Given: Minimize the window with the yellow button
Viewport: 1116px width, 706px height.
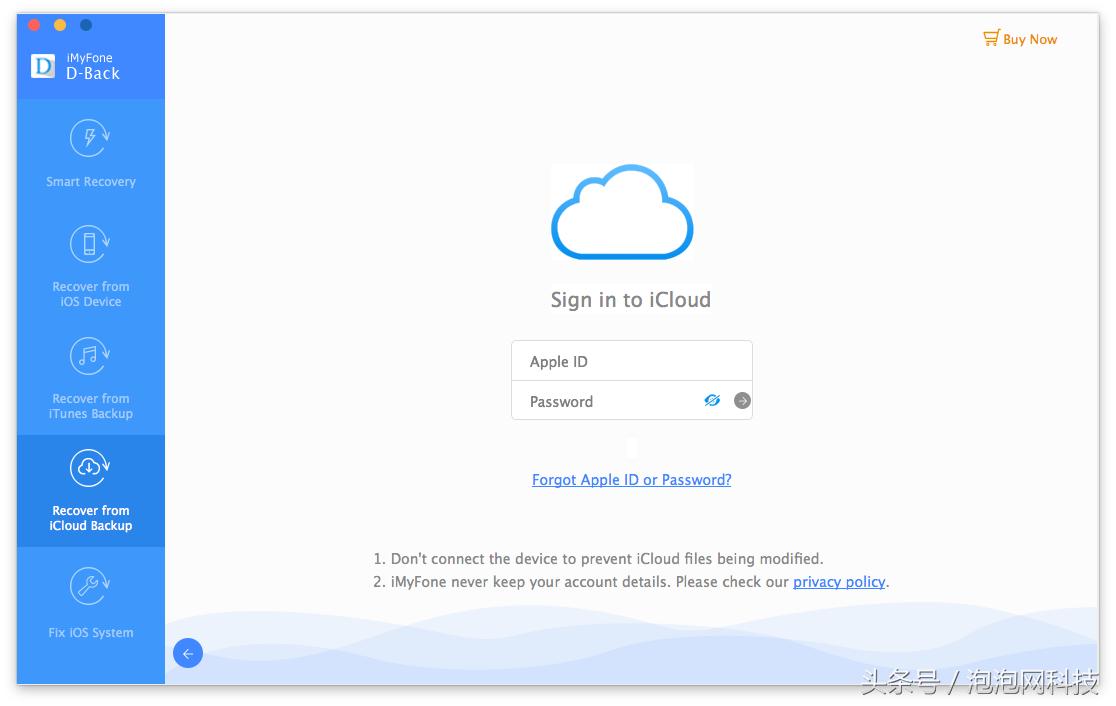Looking at the screenshot, I should [x=60, y=25].
